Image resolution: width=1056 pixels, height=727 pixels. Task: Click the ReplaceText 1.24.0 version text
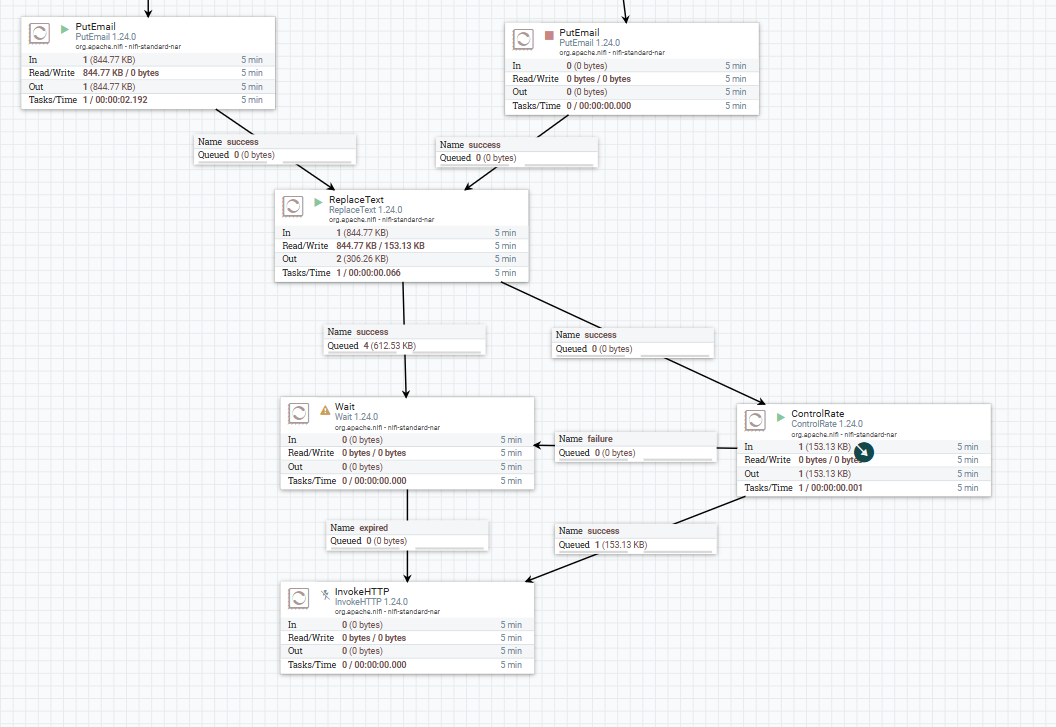366,210
